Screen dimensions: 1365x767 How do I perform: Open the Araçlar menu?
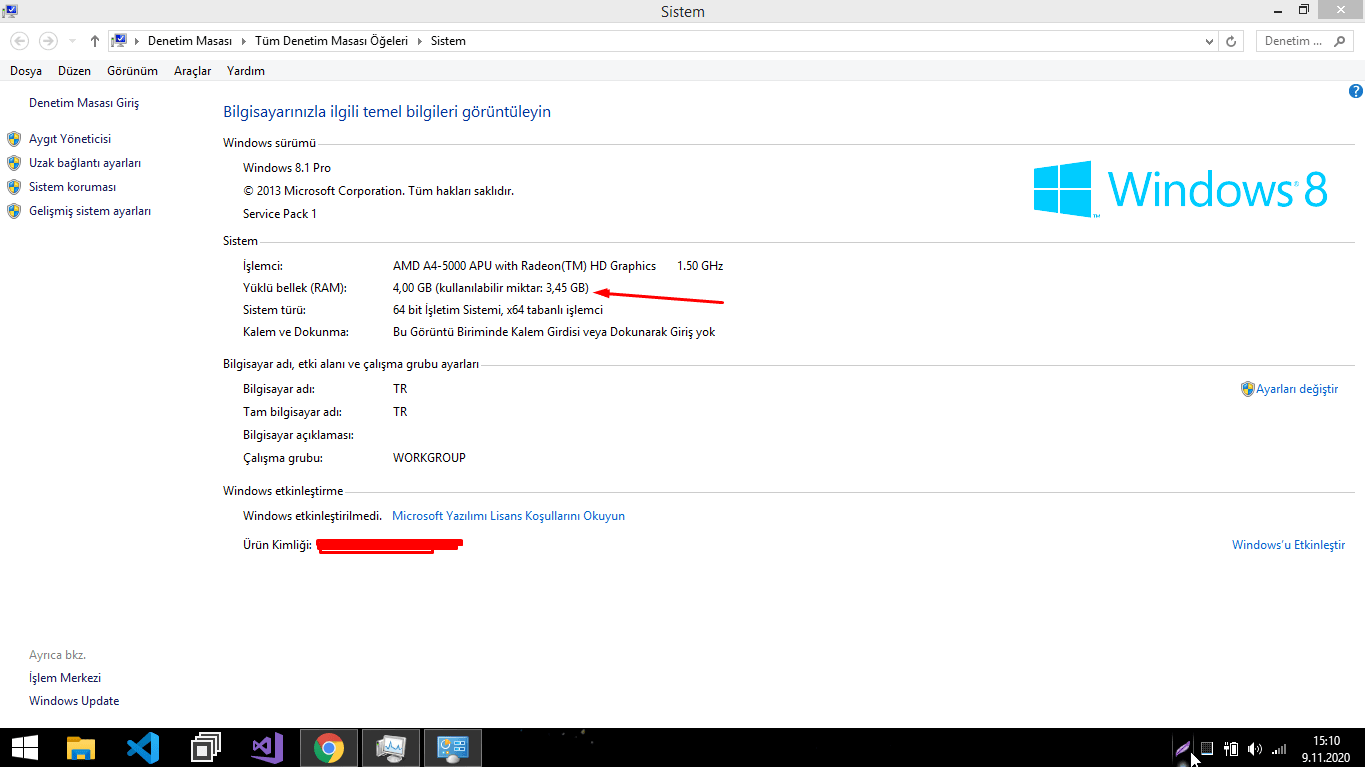point(193,71)
